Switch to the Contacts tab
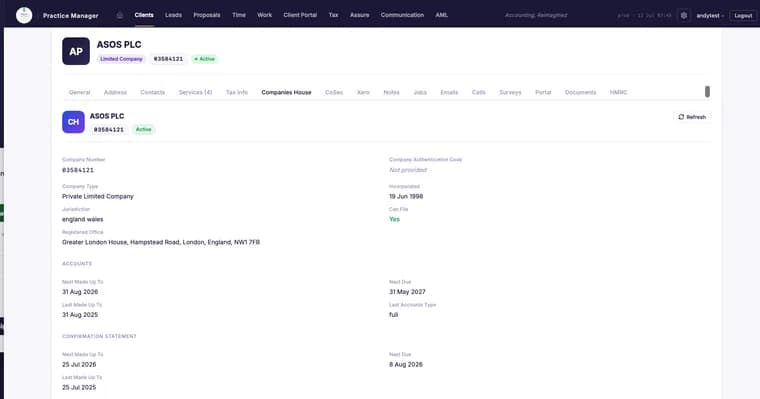 point(153,92)
